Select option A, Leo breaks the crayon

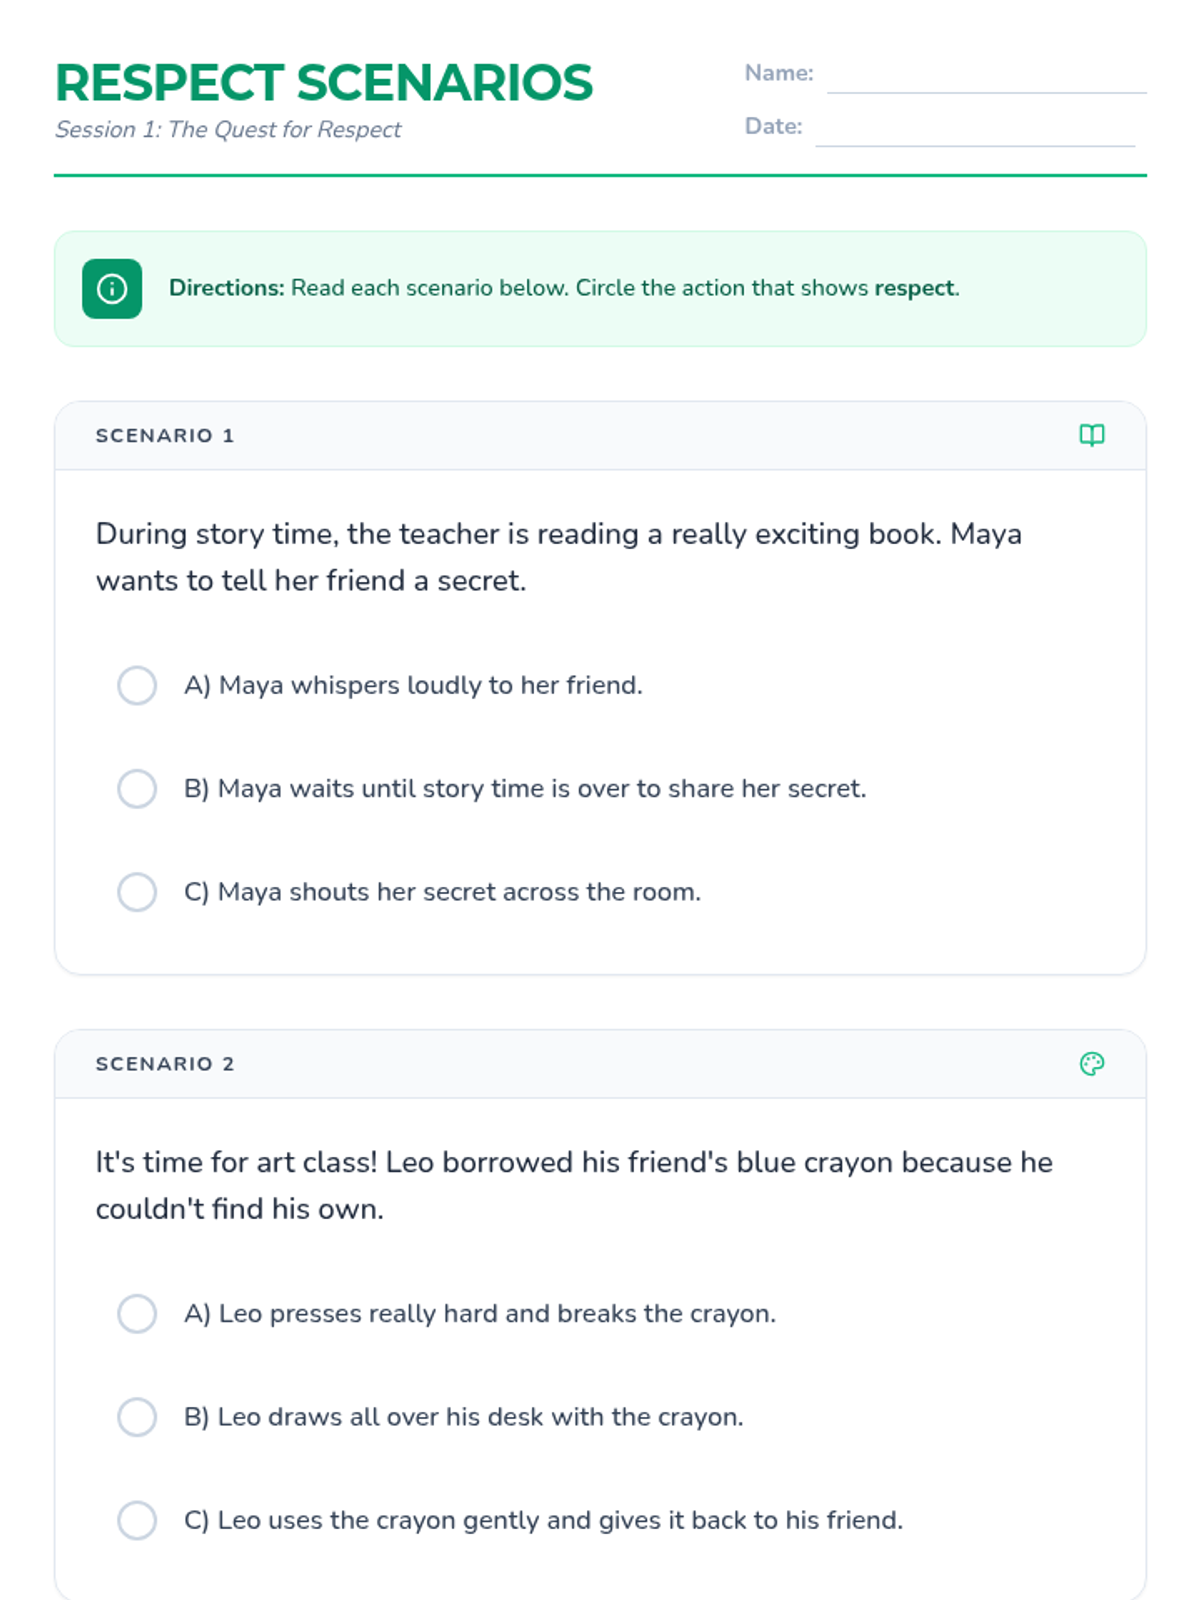tap(137, 1314)
